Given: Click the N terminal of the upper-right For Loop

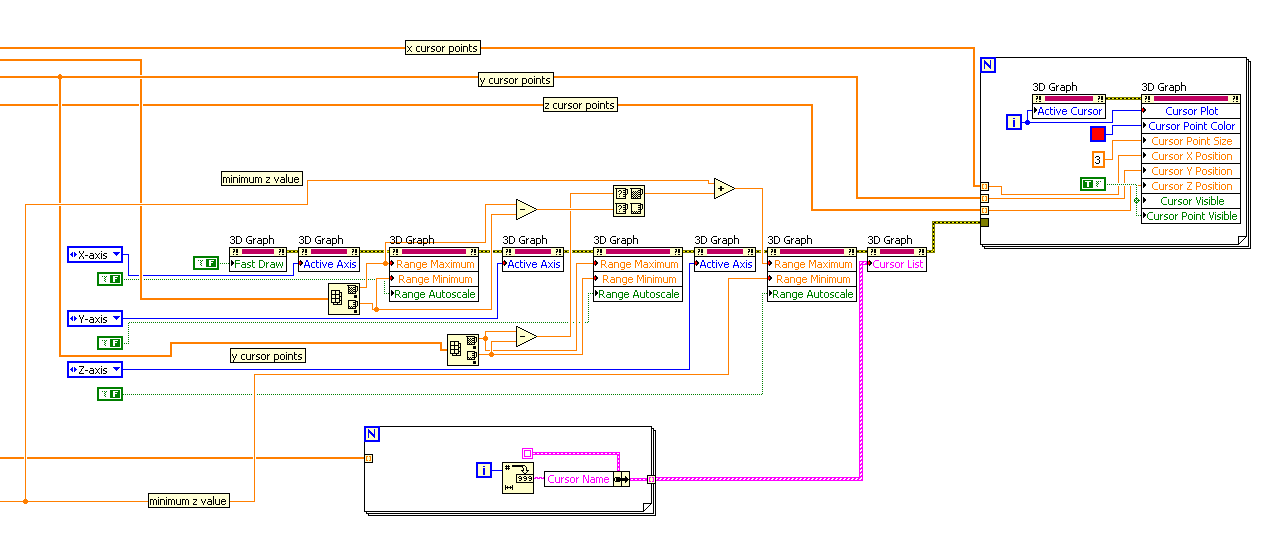Looking at the screenshot, I should 988,66.
